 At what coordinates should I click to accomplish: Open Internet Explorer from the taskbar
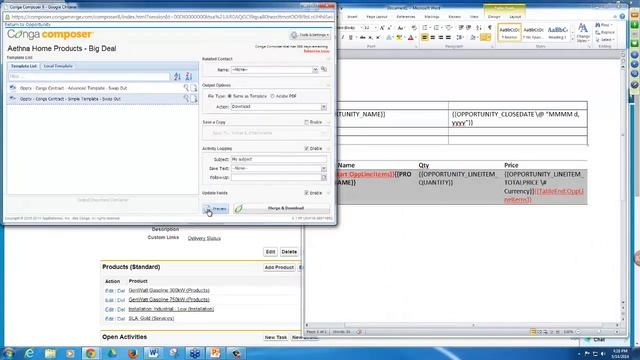tap(29, 353)
